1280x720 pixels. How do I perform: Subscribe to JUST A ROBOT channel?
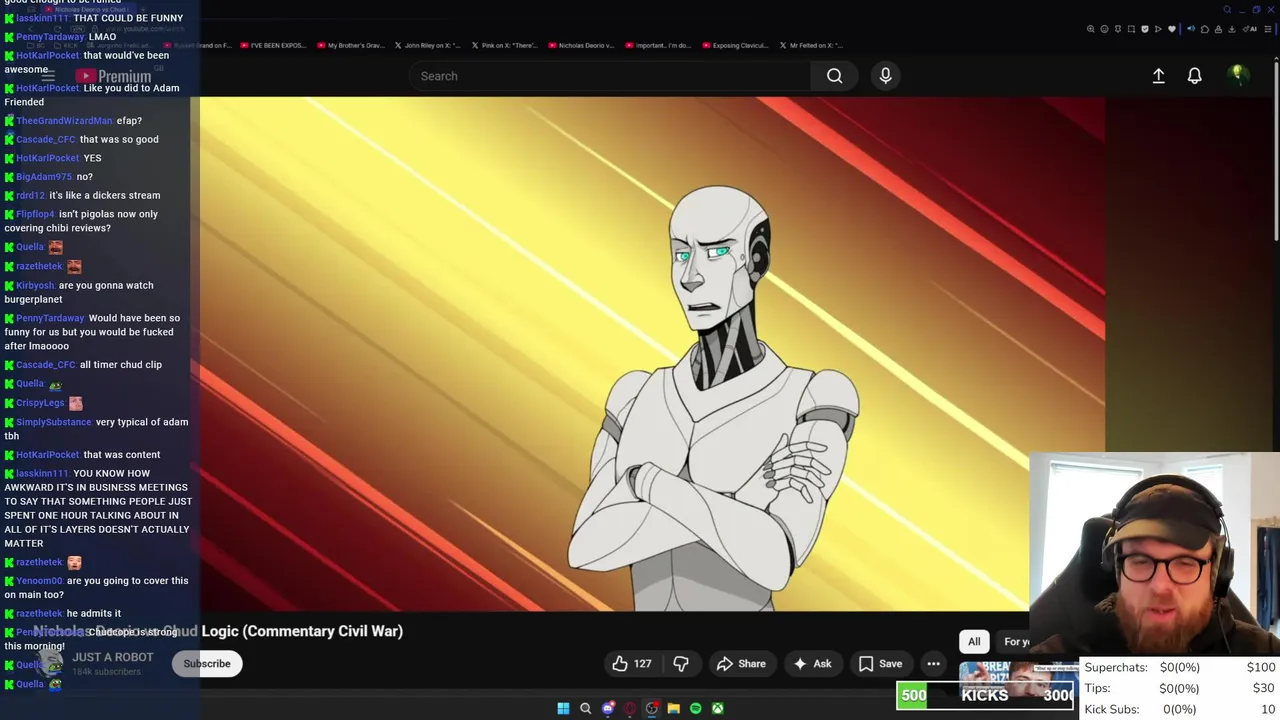click(x=207, y=664)
